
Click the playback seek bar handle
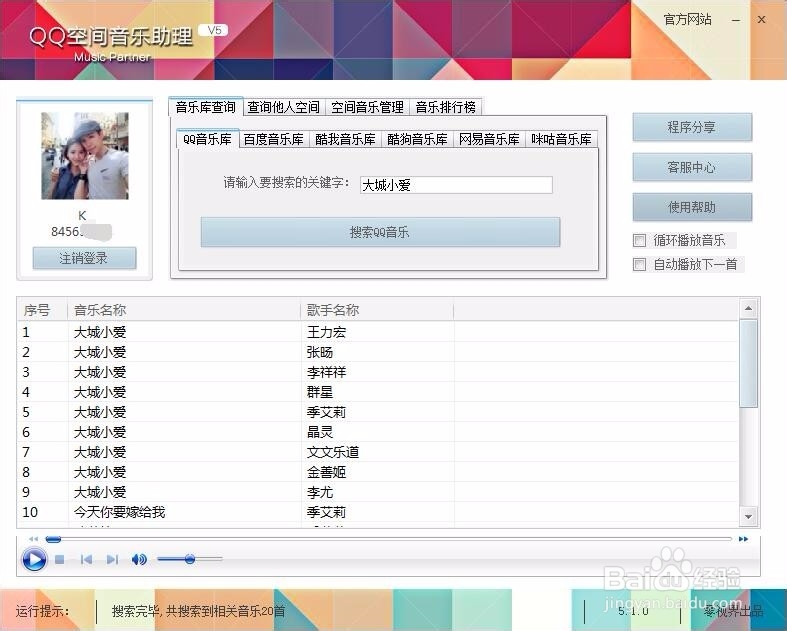click(x=53, y=539)
